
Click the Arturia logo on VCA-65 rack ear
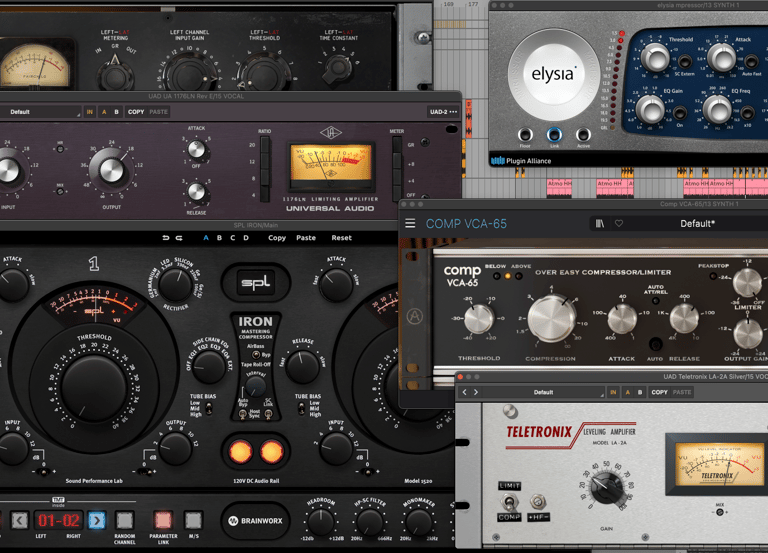tap(415, 317)
